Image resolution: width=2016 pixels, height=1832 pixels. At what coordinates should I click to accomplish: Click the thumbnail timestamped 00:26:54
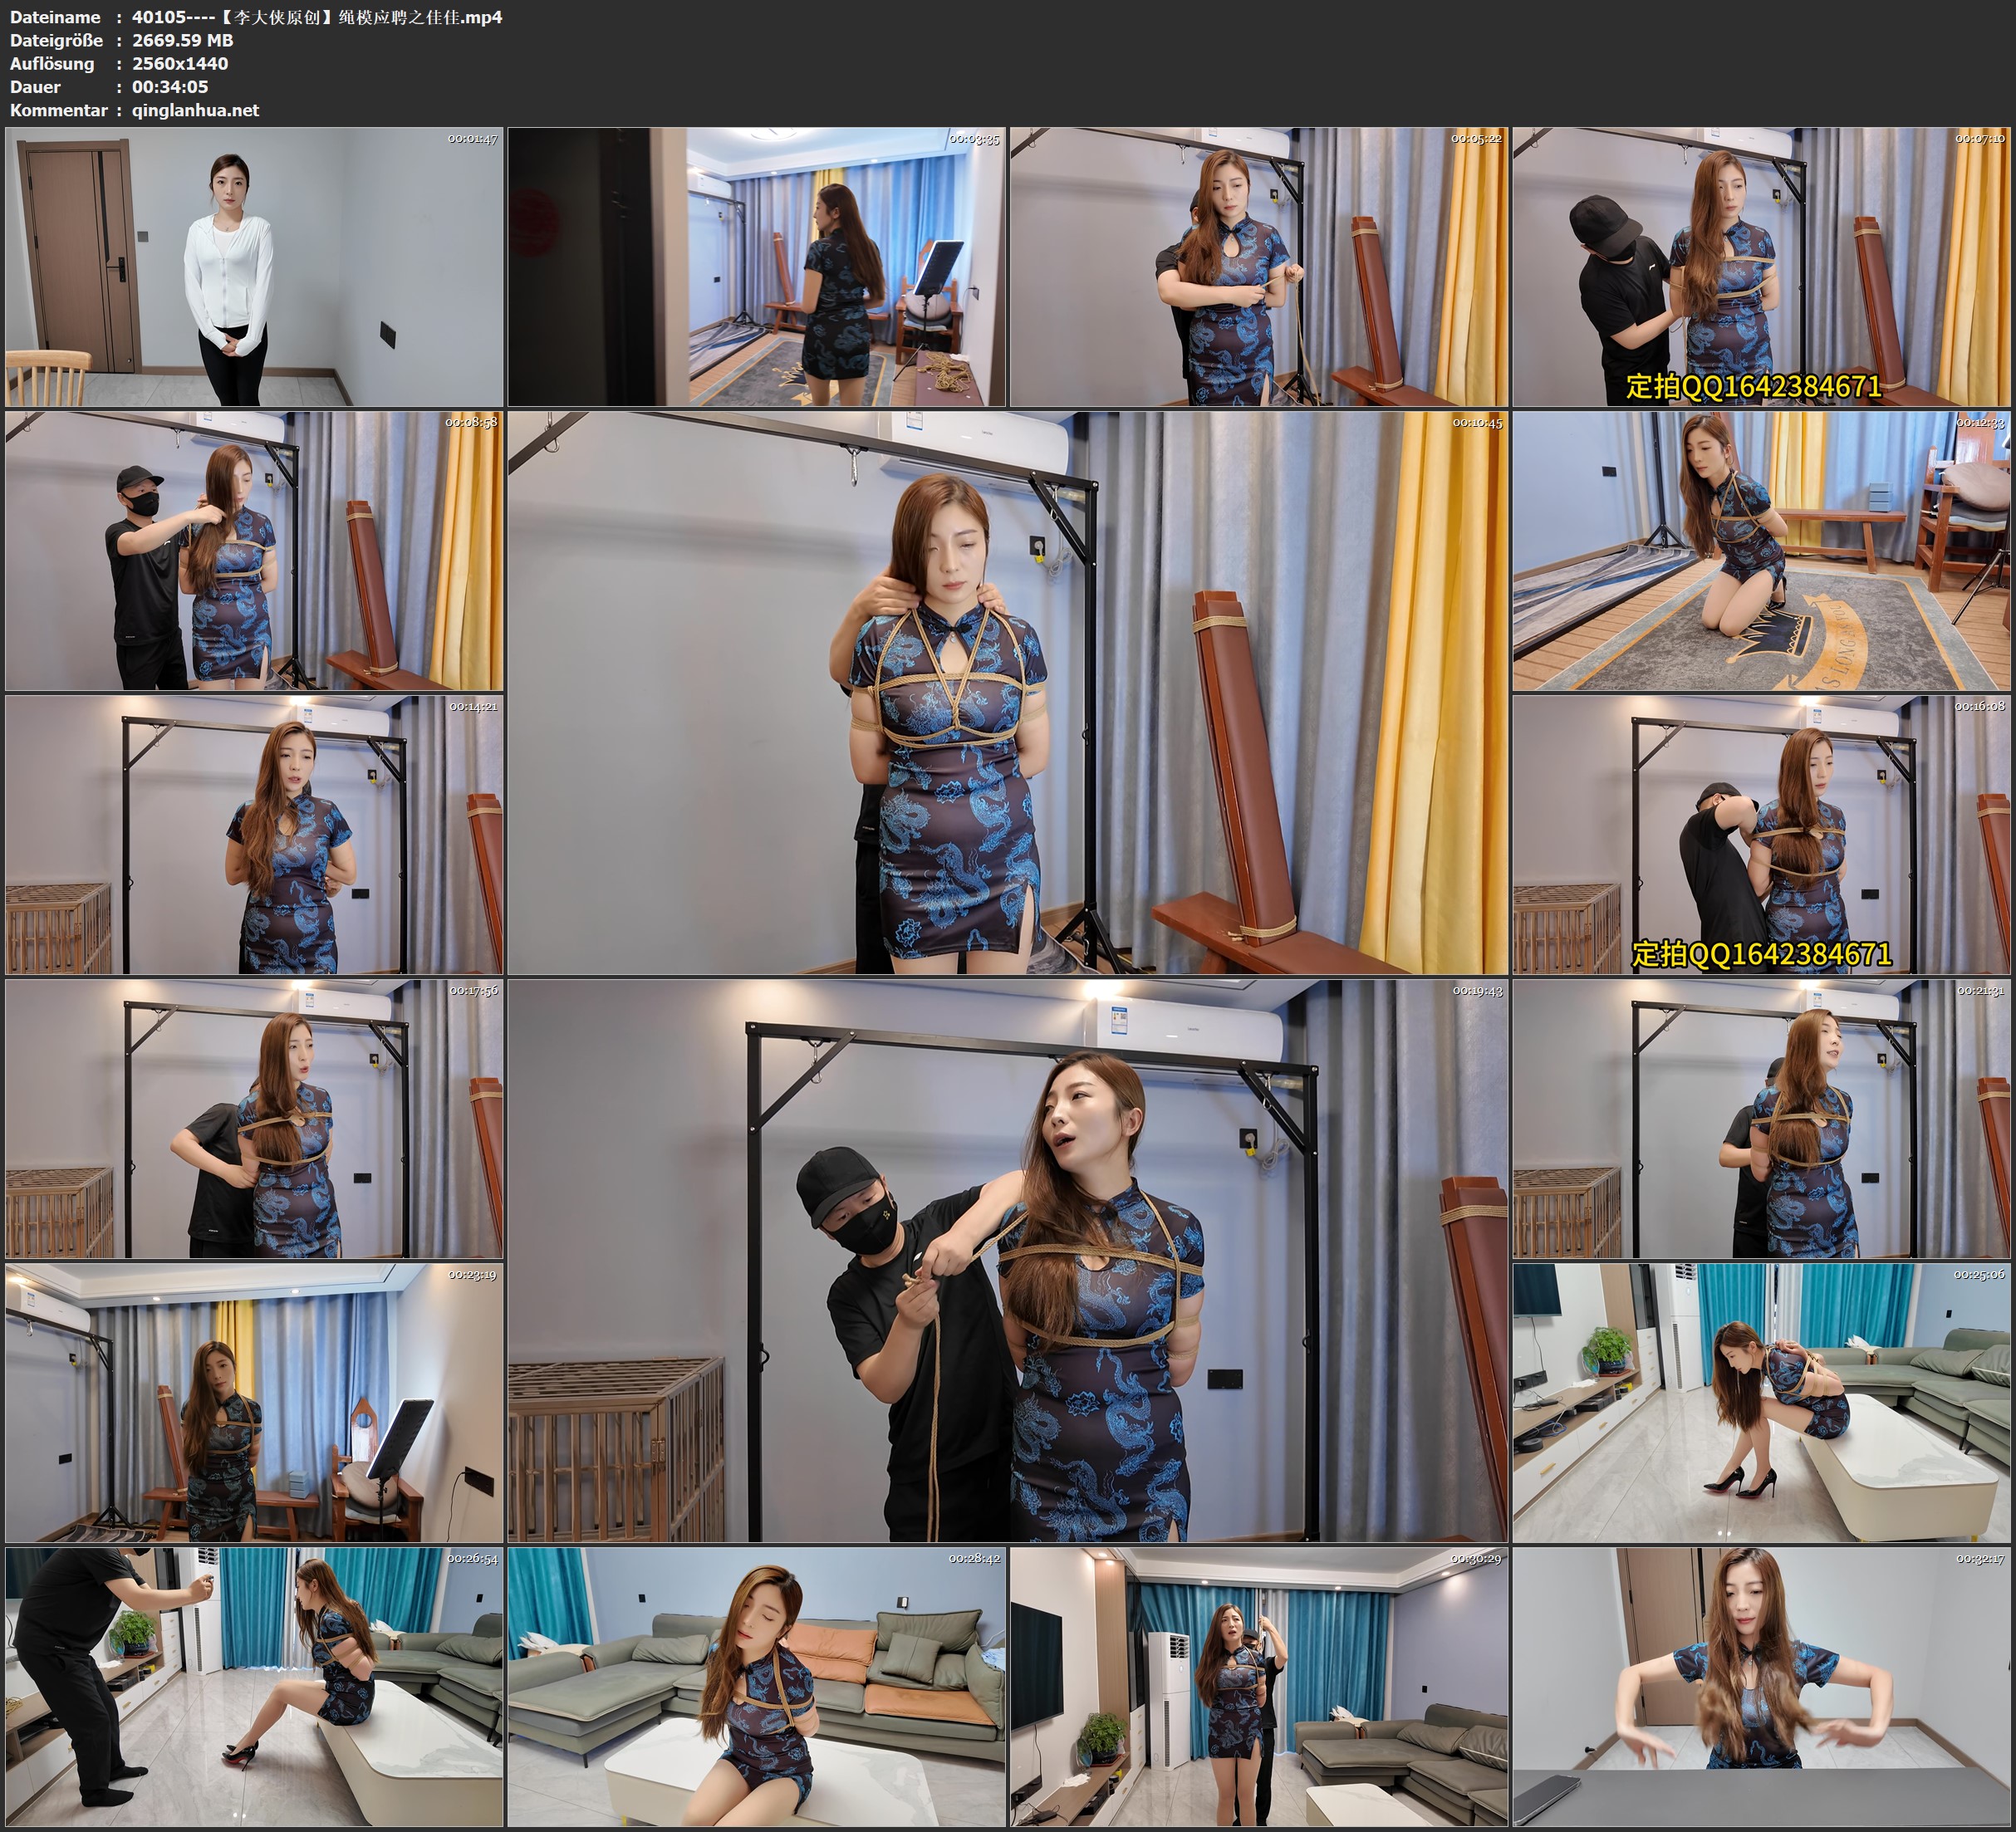[x=254, y=1687]
